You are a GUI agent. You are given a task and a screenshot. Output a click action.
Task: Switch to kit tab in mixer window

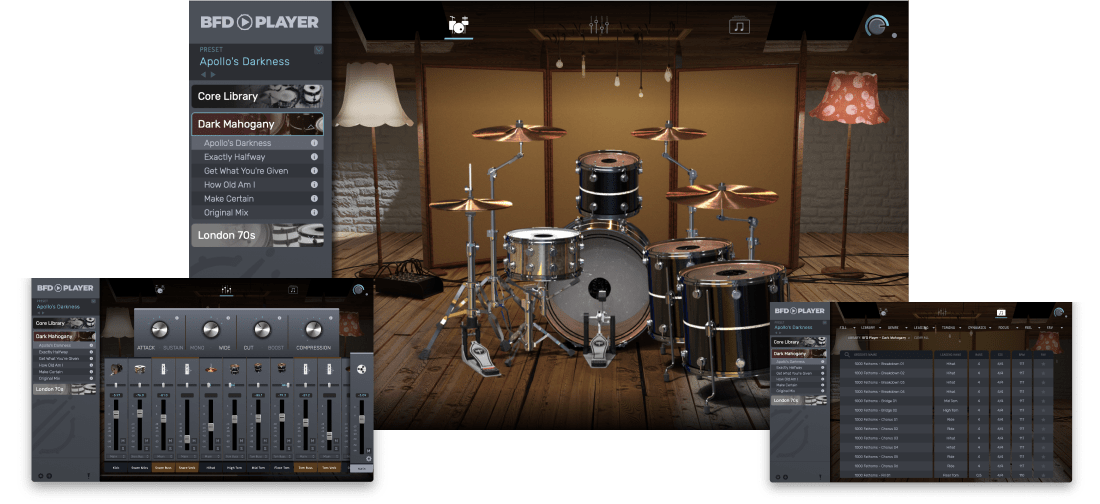159,289
